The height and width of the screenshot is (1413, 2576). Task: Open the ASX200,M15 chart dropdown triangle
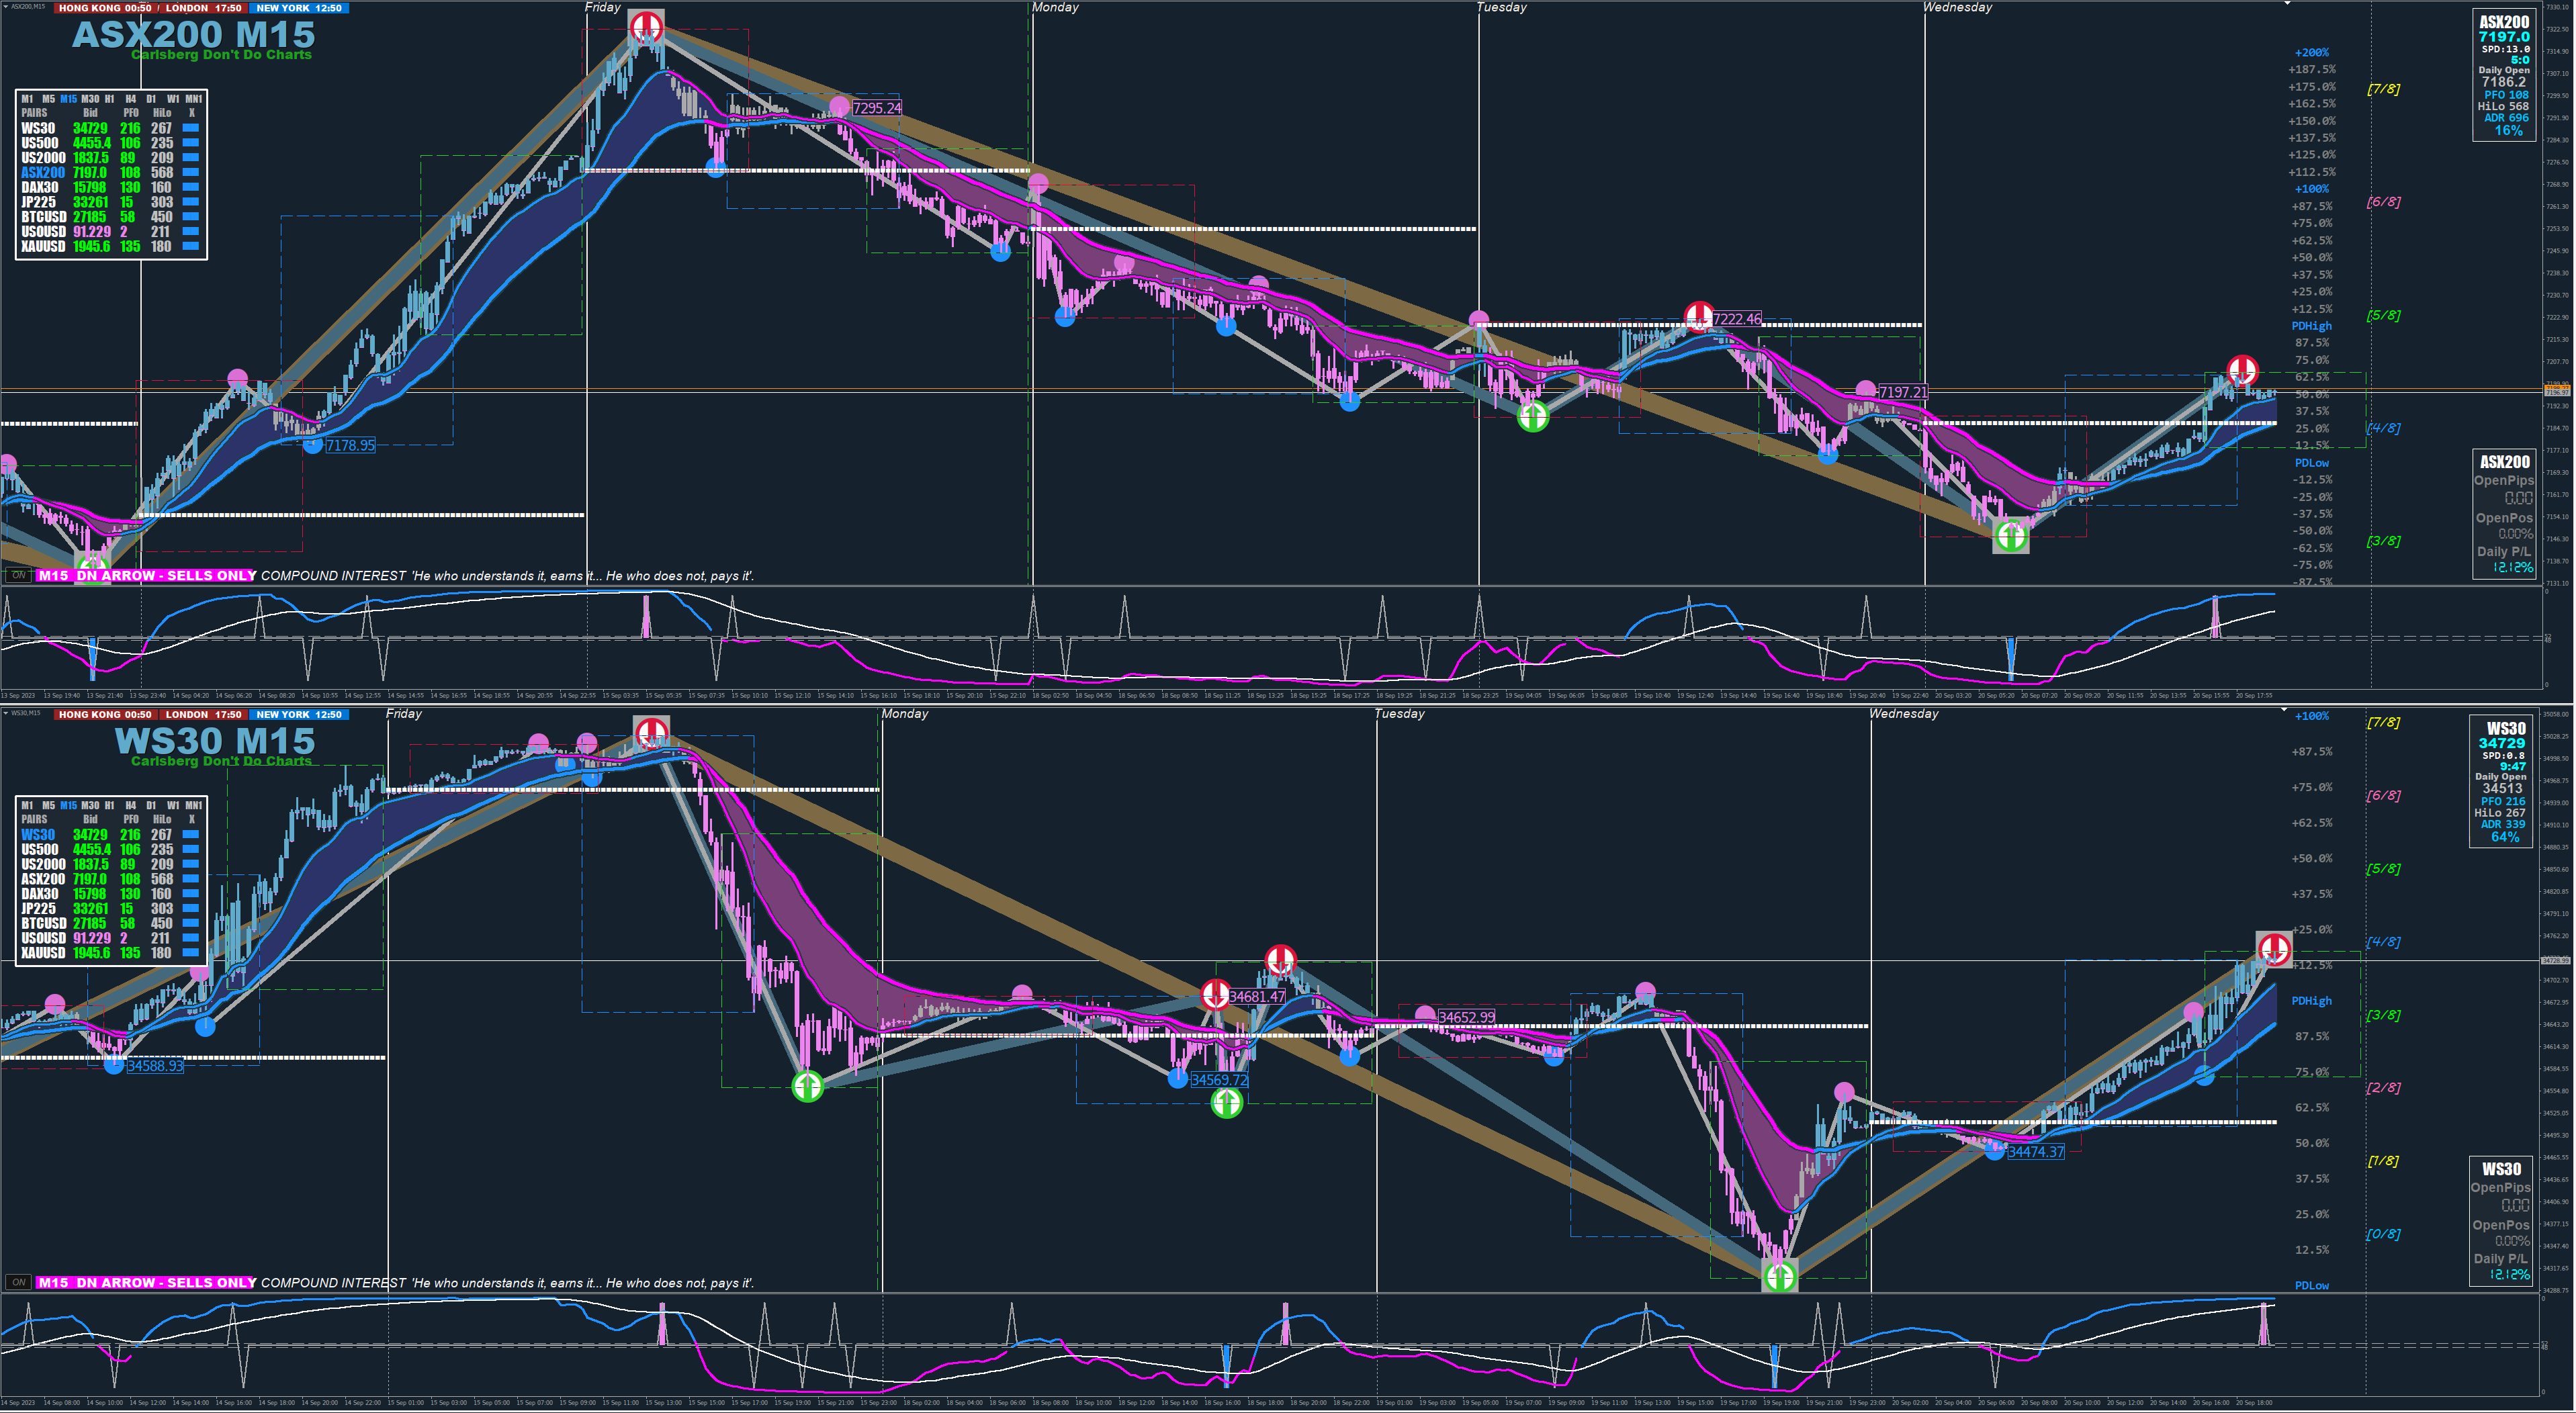5,6
